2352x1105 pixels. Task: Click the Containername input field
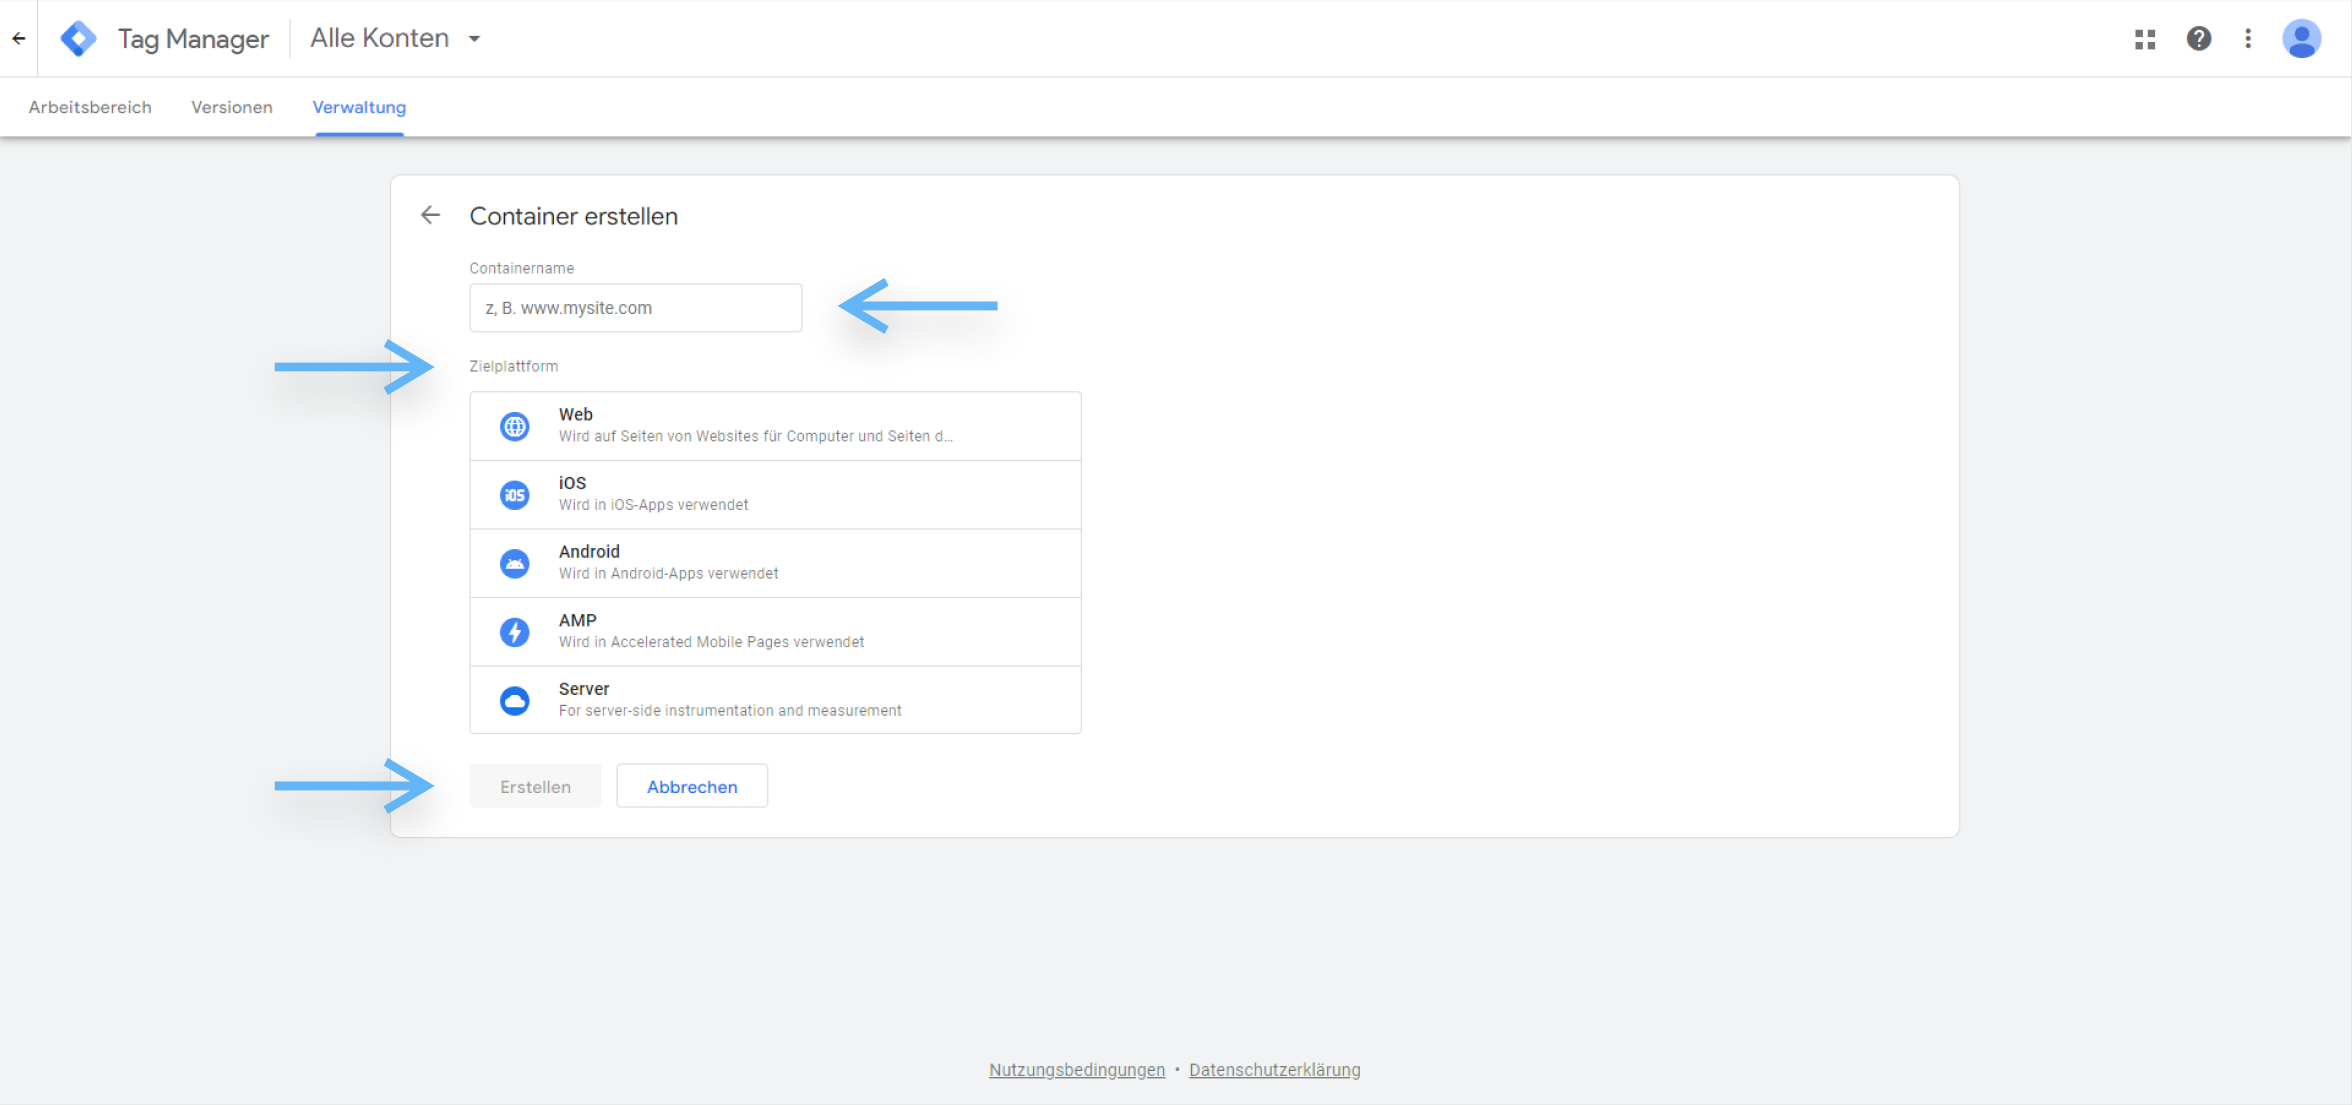[x=635, y=308]
